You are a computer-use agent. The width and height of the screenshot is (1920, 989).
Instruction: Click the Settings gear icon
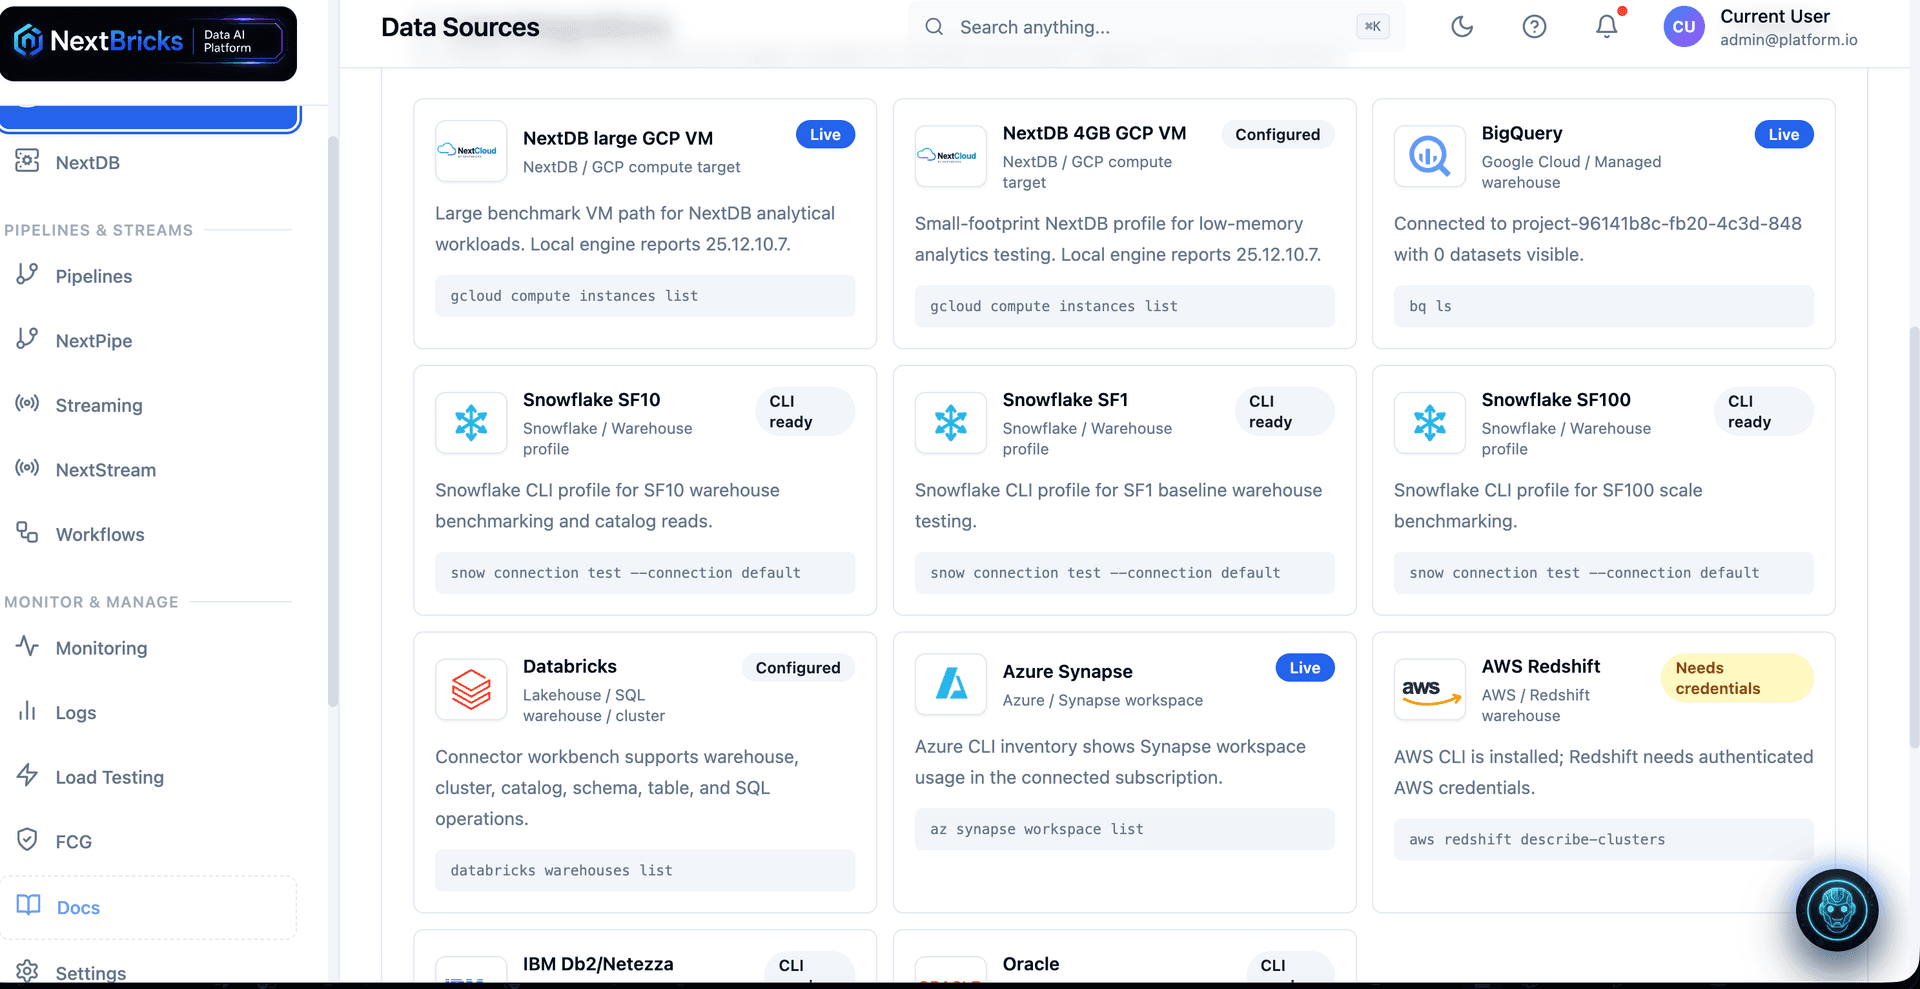click(x=27, y=971)
